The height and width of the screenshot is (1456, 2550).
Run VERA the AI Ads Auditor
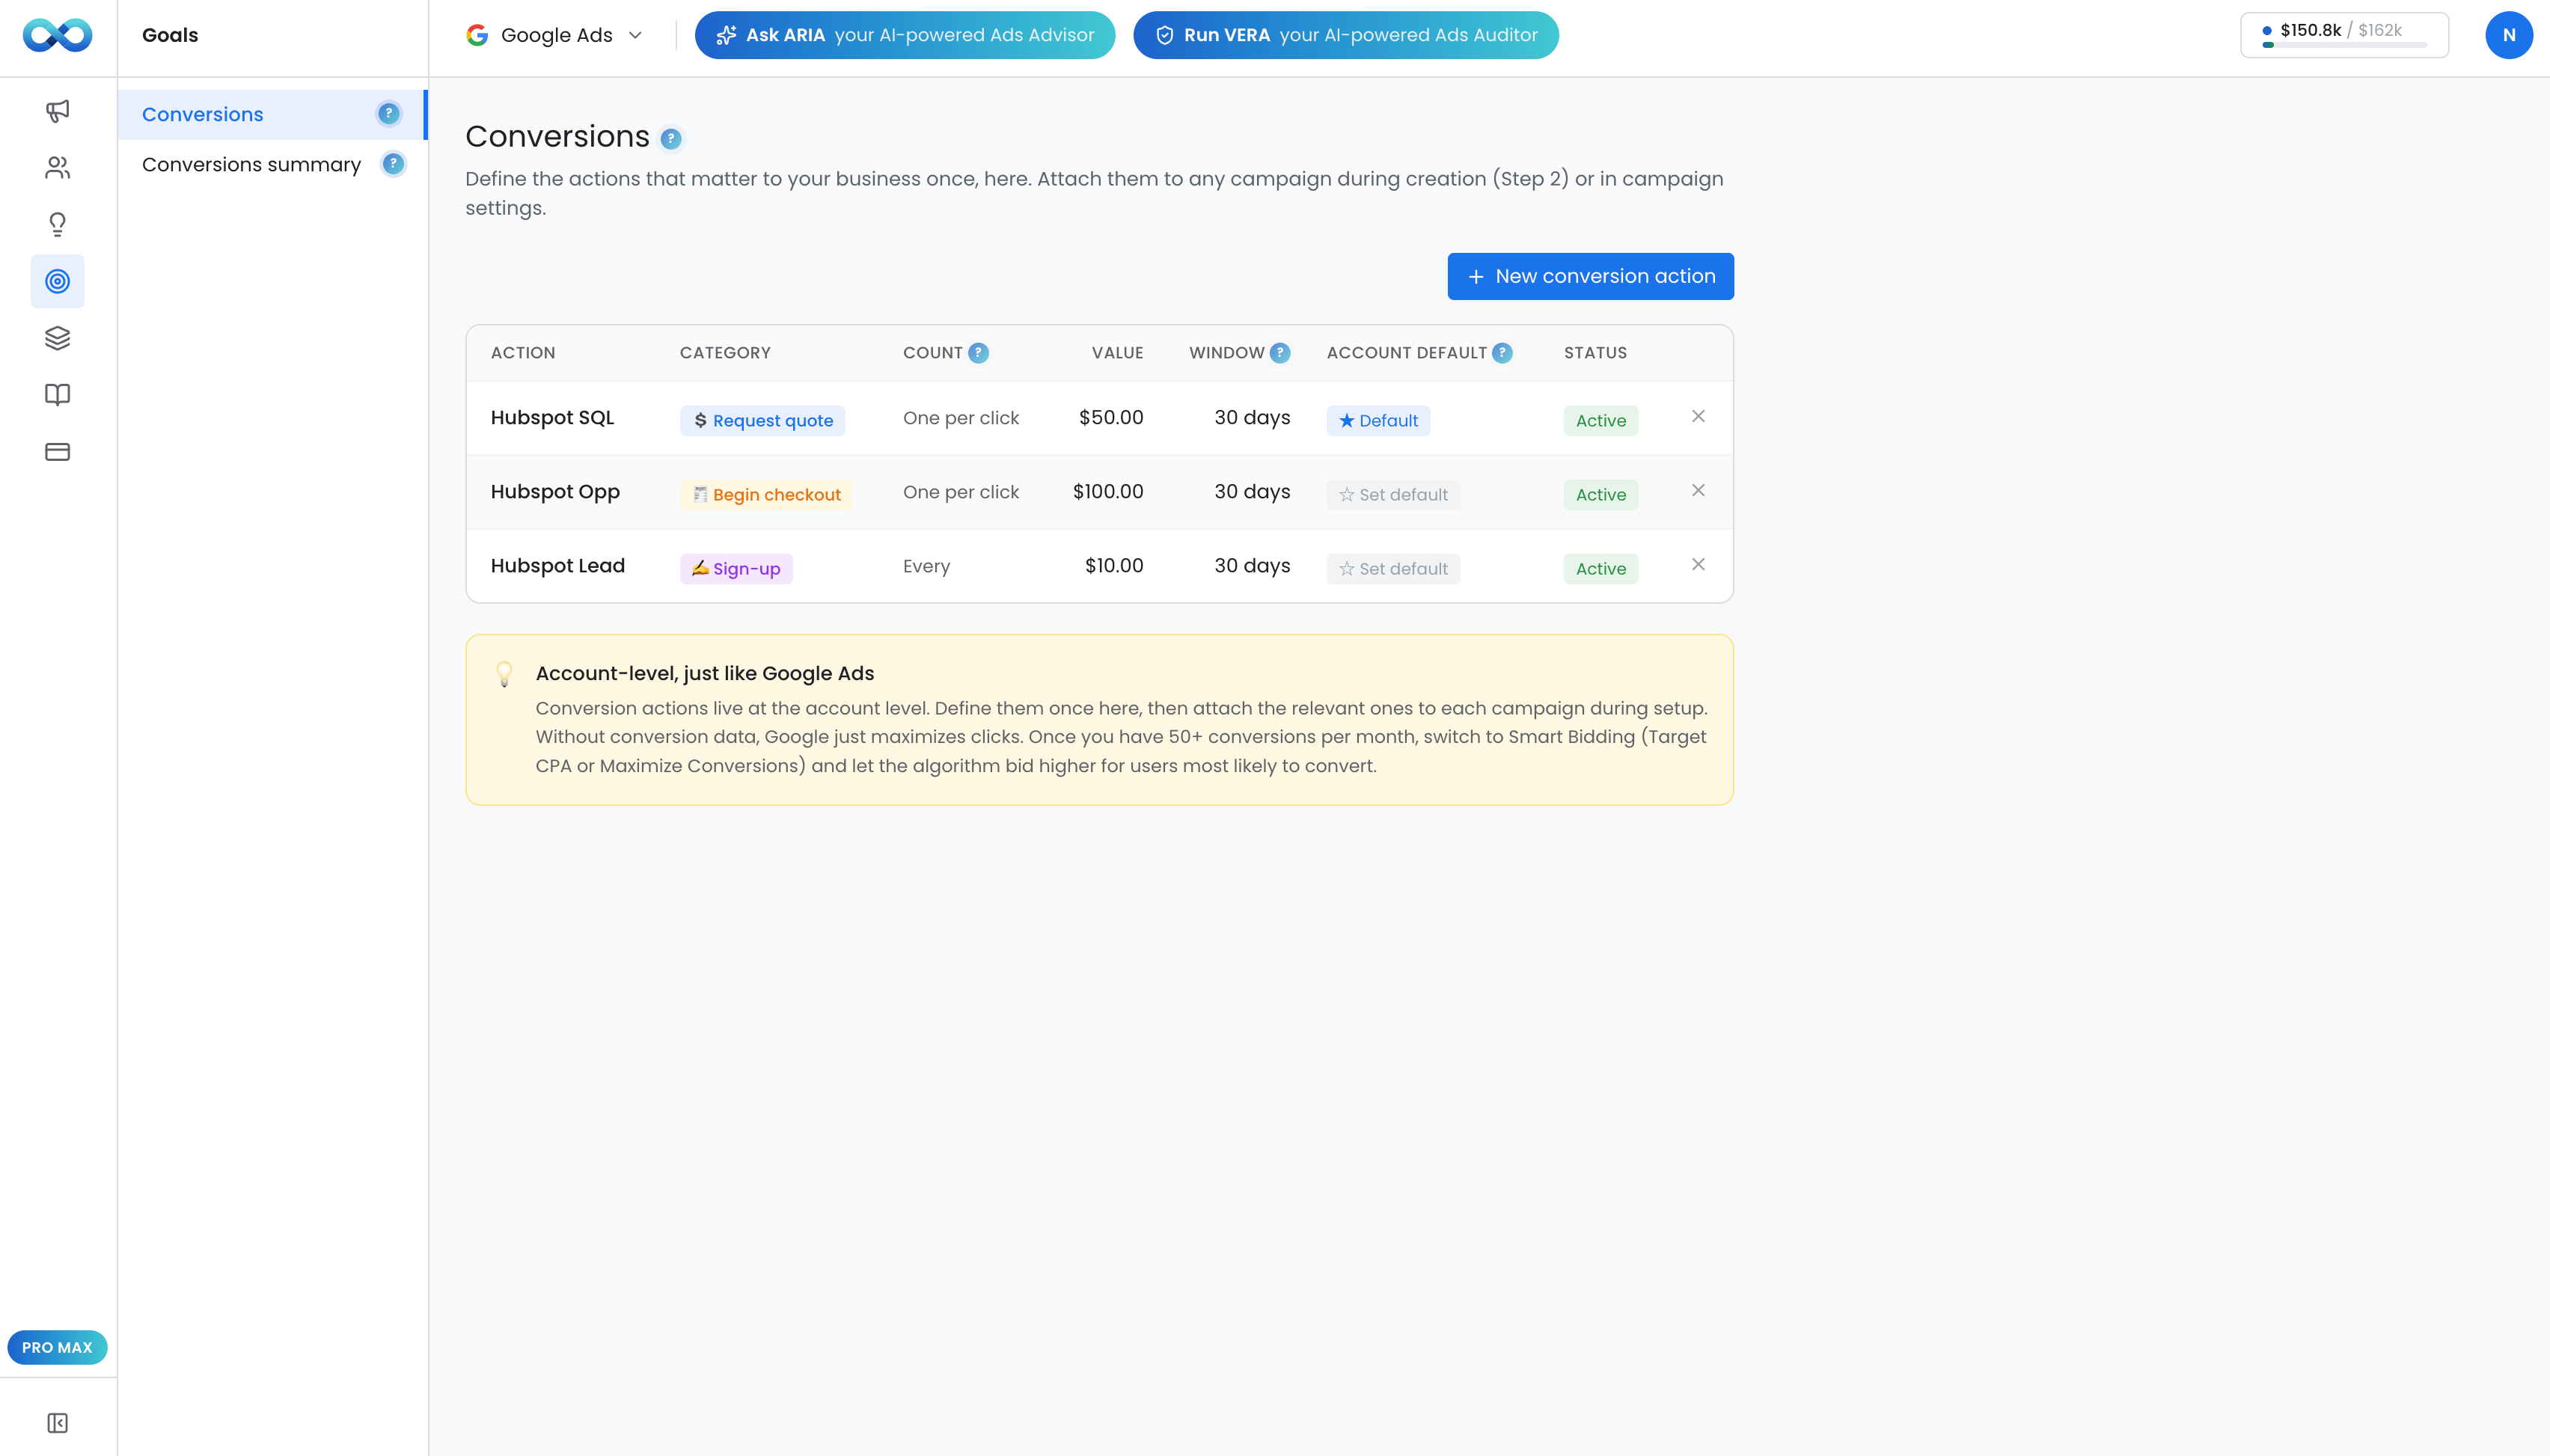point(1346,35)
